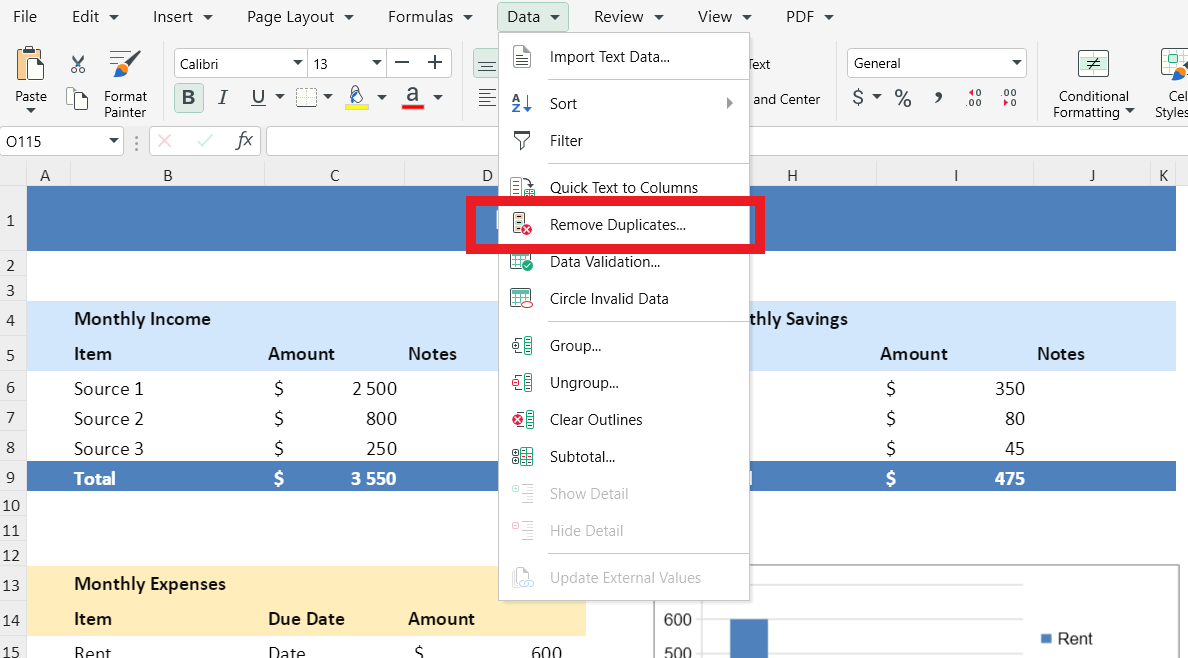Screen dimensions: 1188x658
Task: Click the Cut scissors icon
Action: click(78, 65)
